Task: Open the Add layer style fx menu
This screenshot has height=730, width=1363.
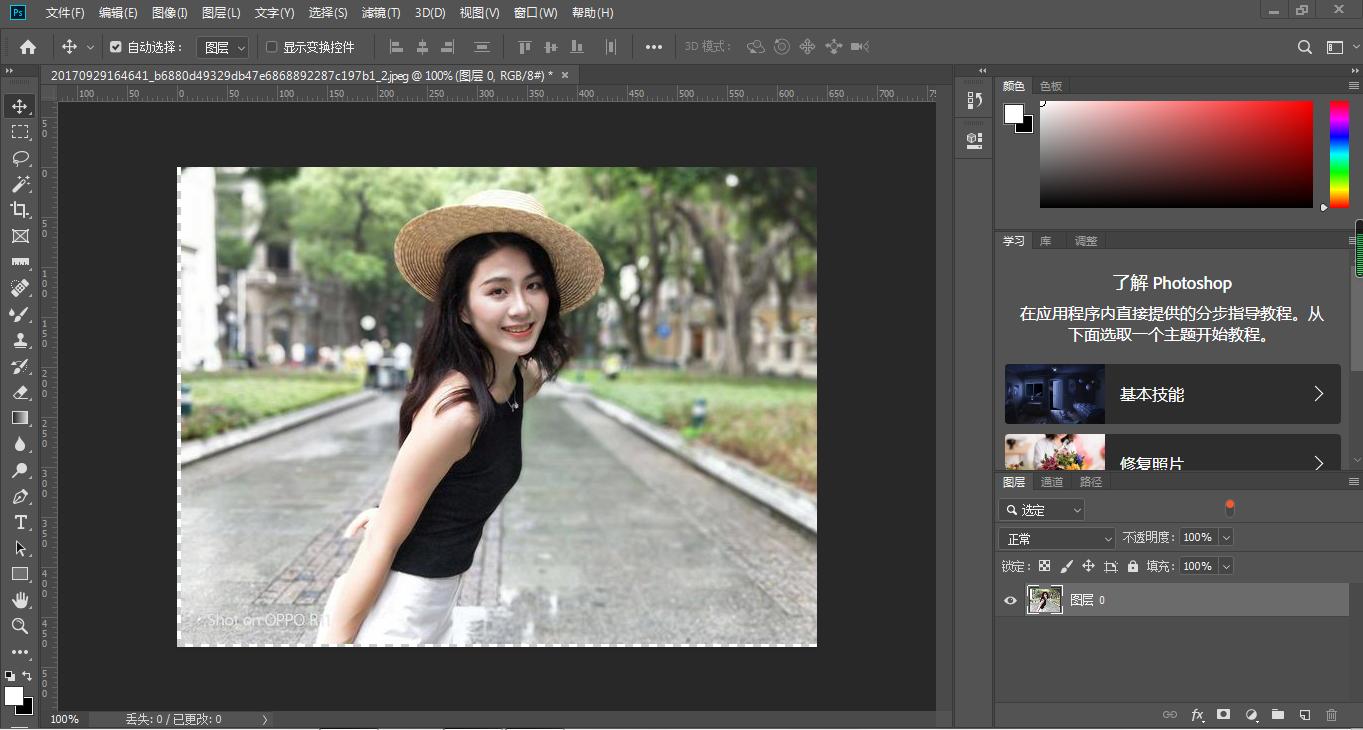Action: tap(1197, 715)
